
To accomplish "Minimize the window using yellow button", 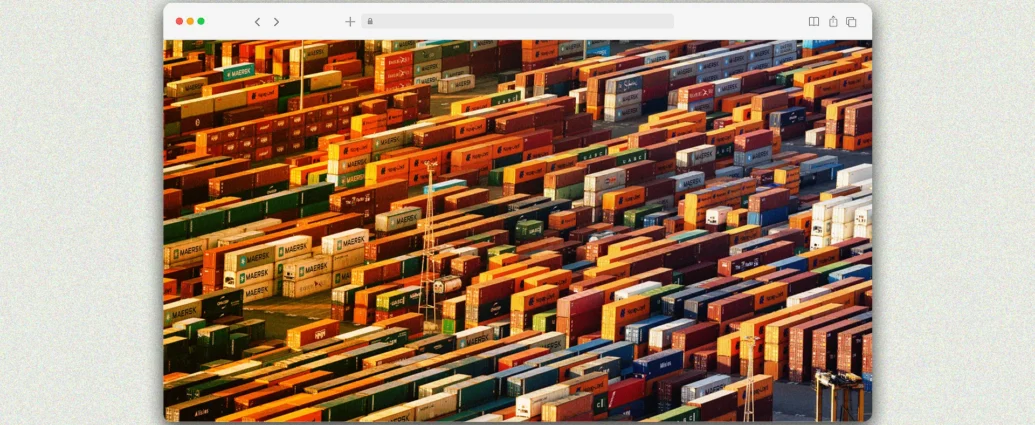I will (x=190, y=21).
